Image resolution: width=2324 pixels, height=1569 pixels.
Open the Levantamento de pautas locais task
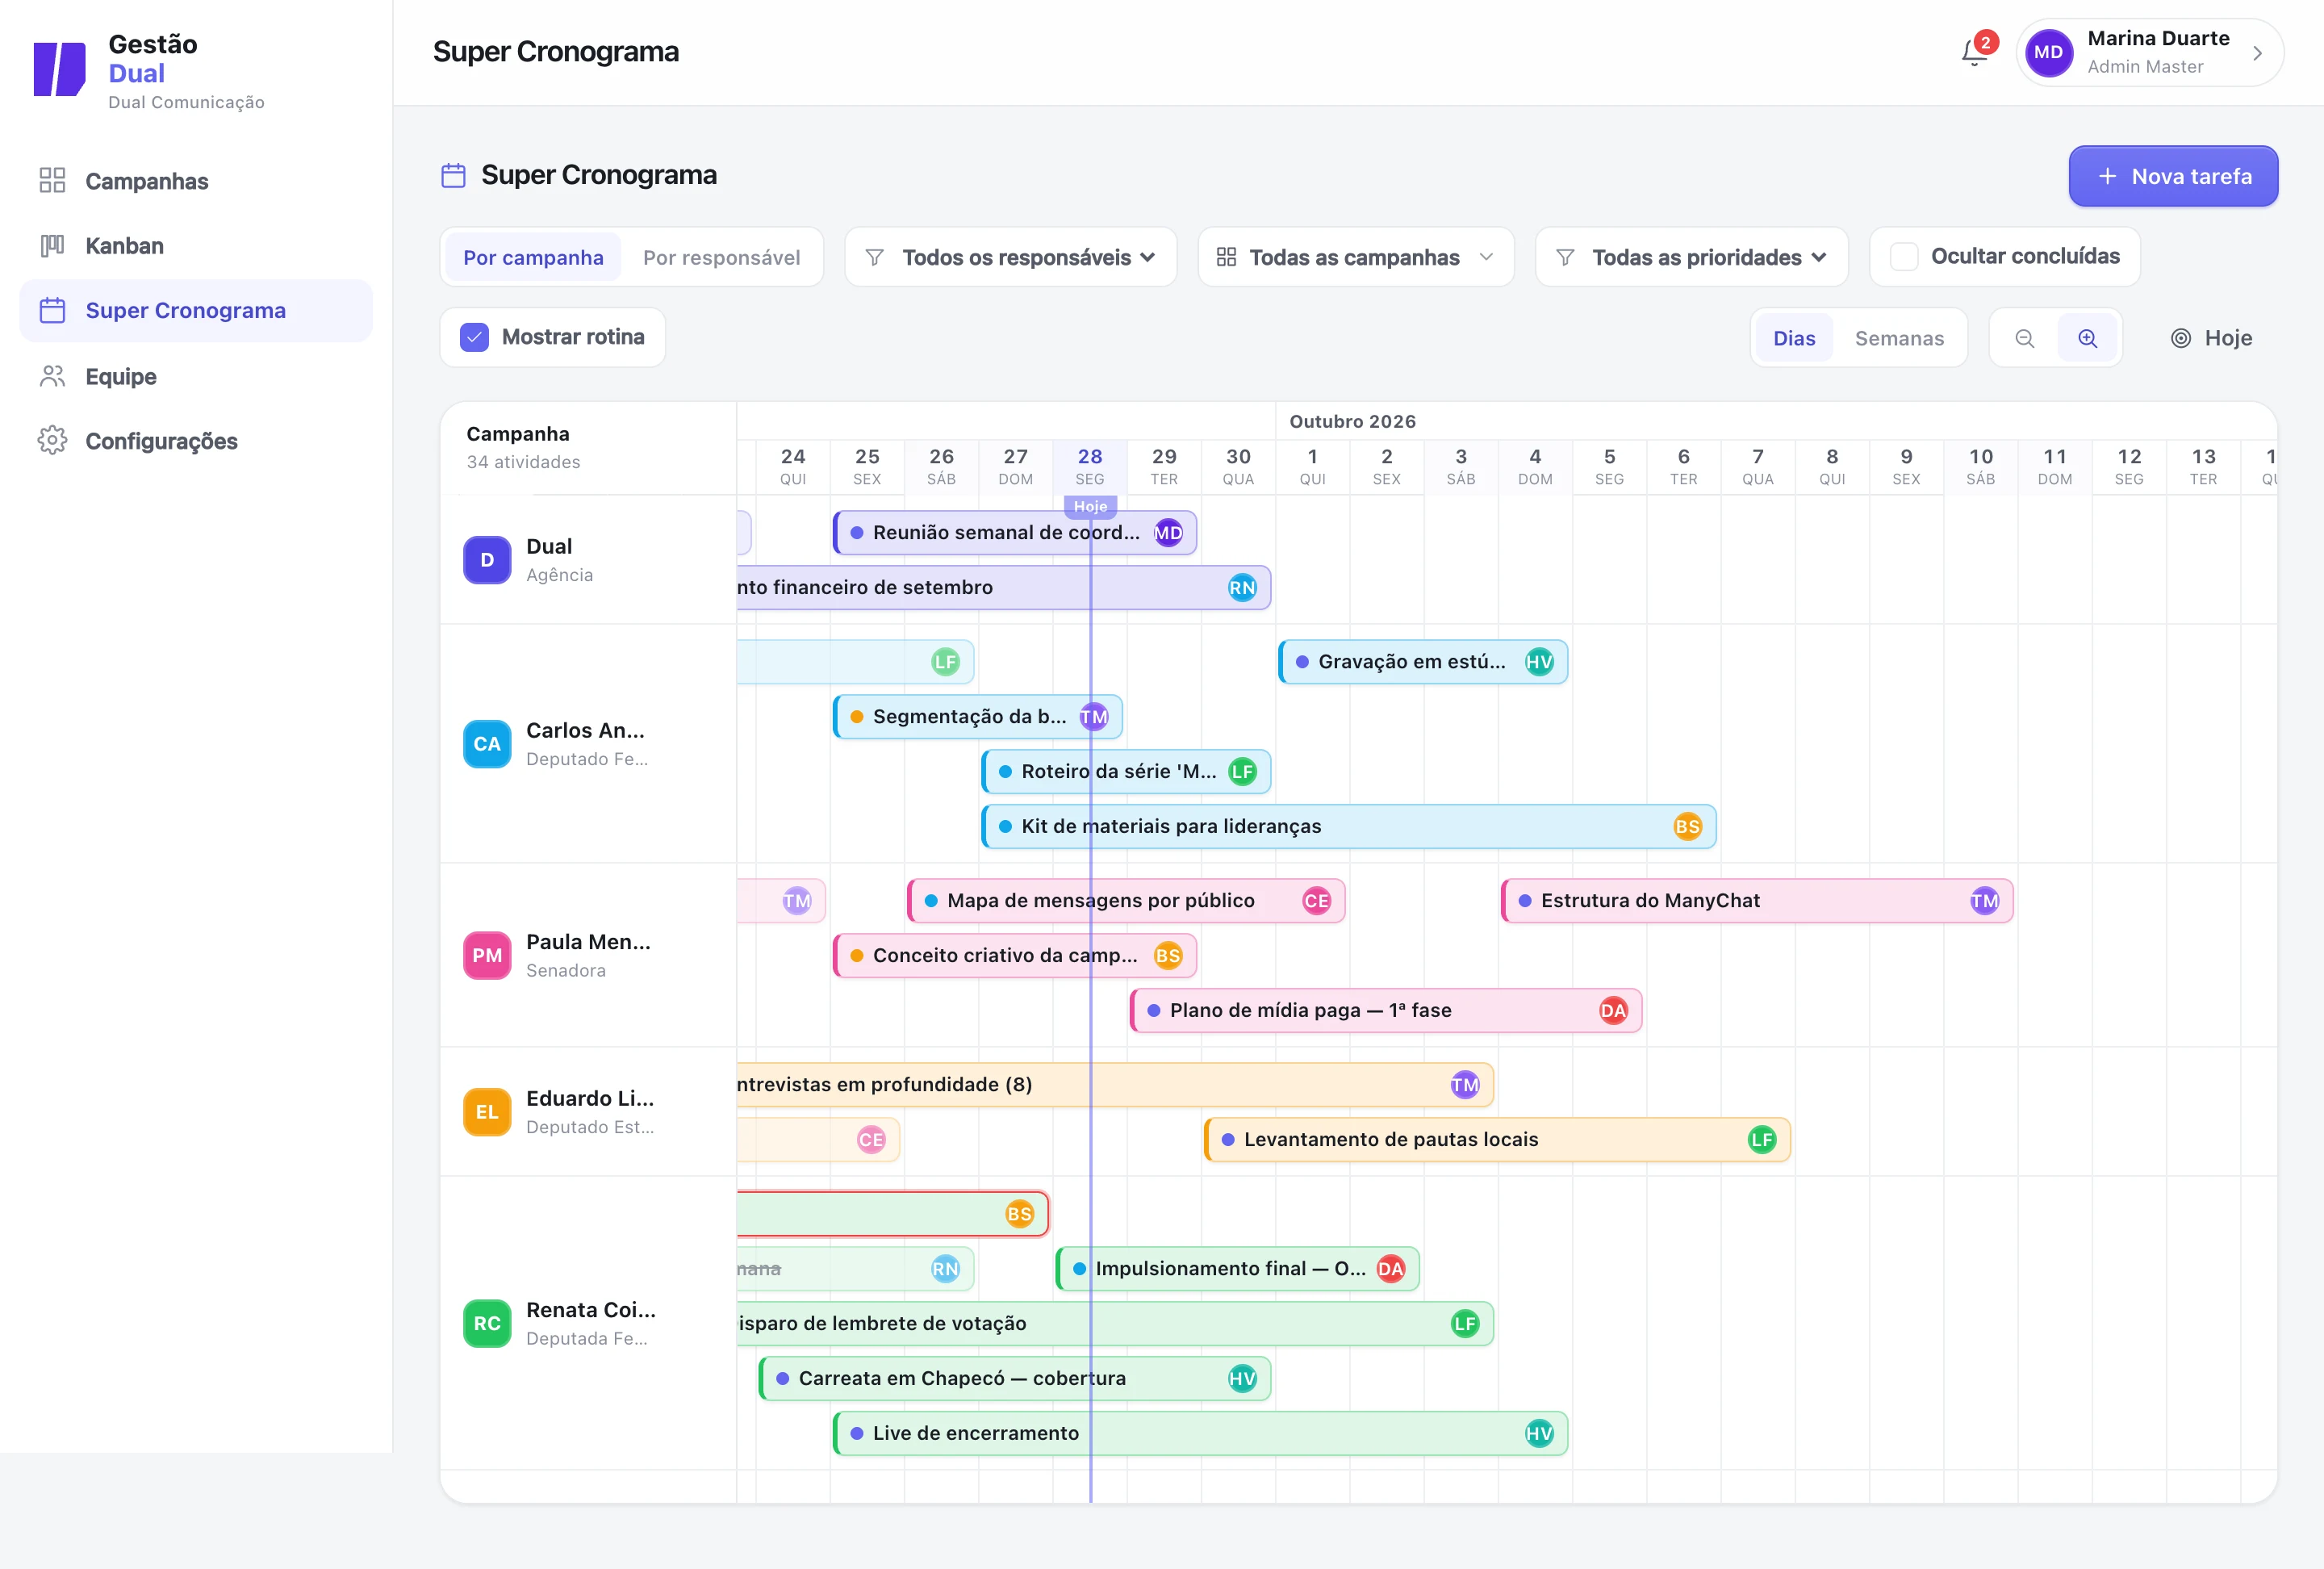[1497, 1140]
